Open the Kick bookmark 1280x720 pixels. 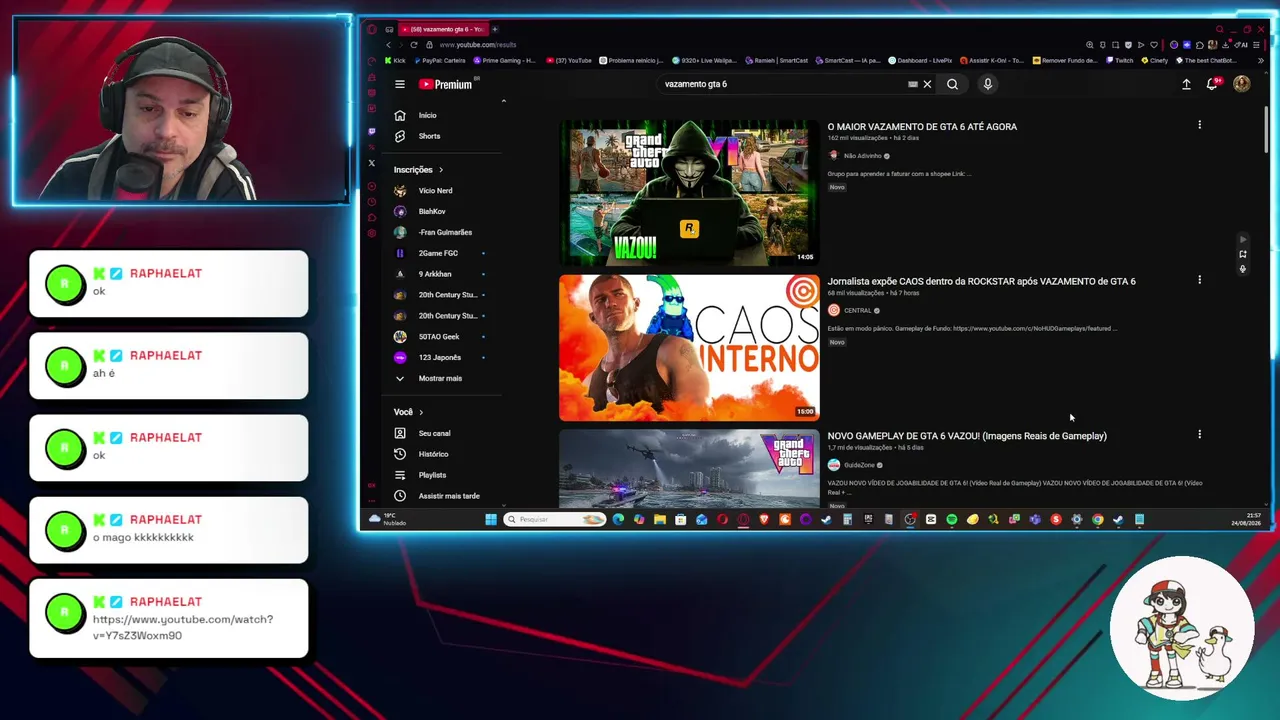(395, 61)
